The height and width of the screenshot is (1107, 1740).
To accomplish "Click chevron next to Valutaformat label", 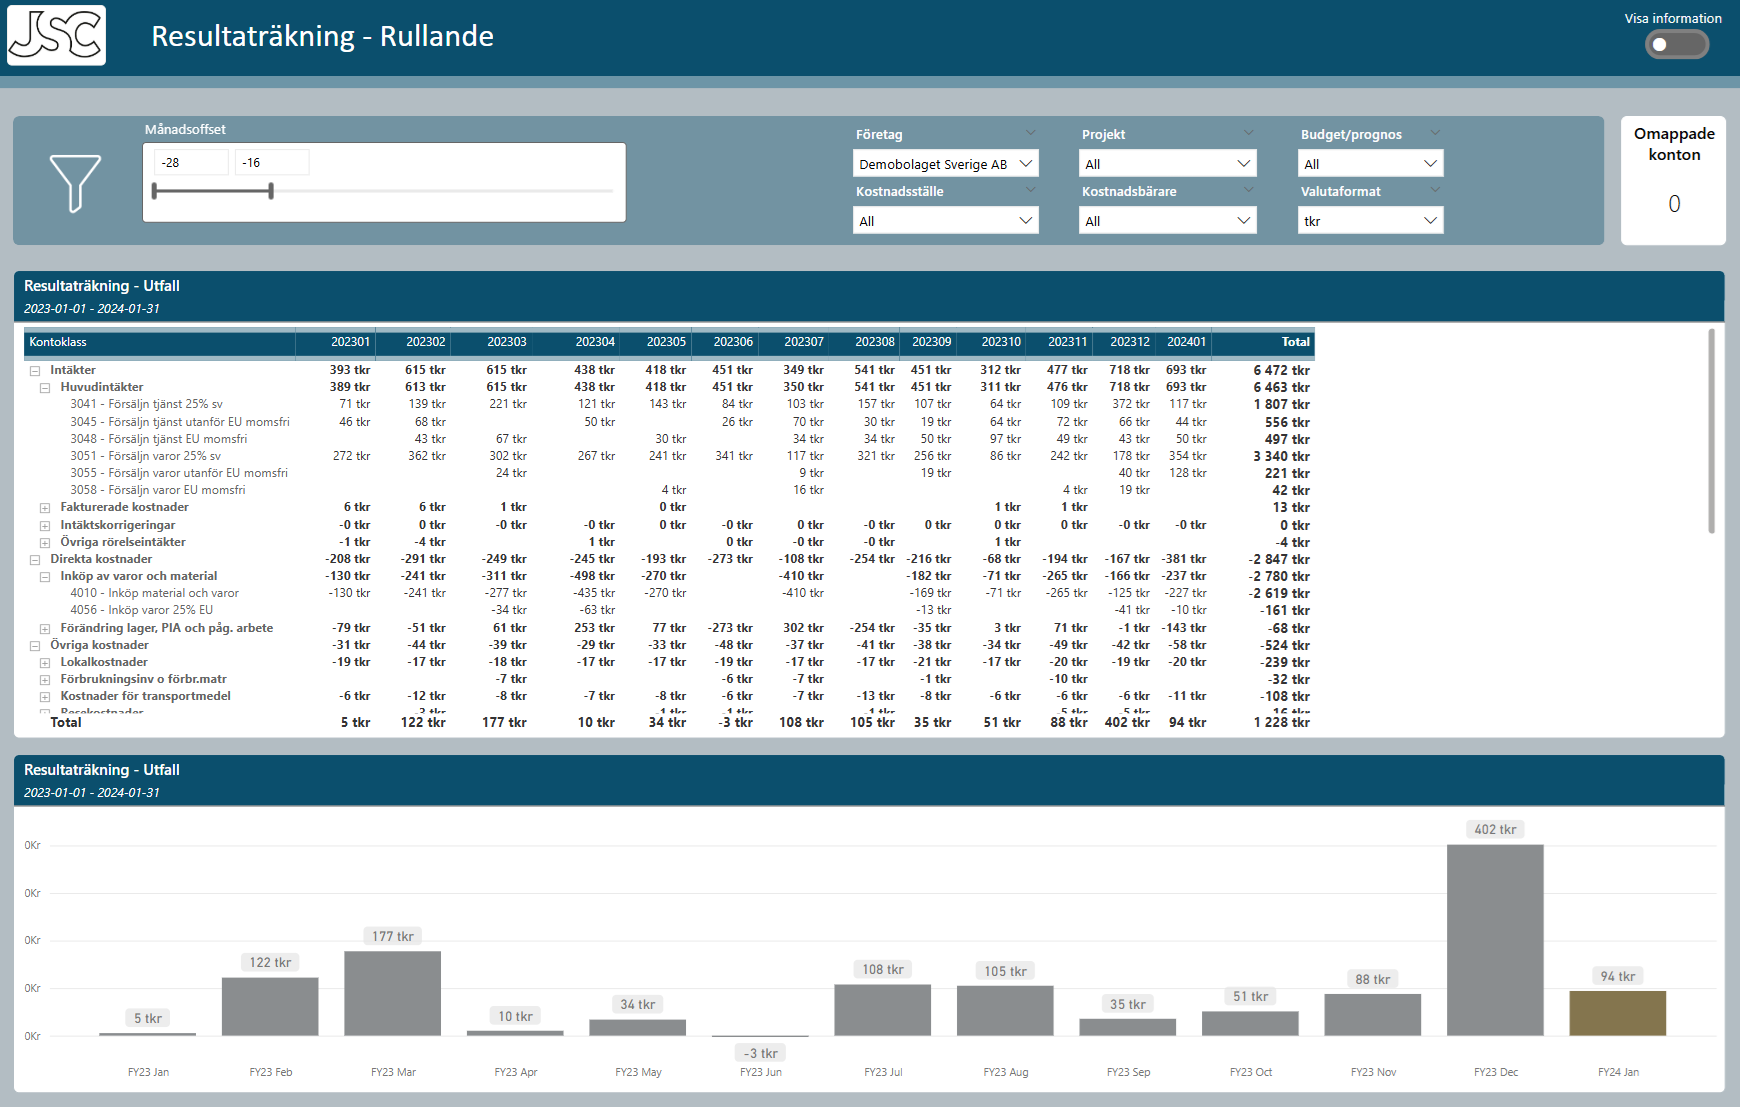I will click(1436, 190).
